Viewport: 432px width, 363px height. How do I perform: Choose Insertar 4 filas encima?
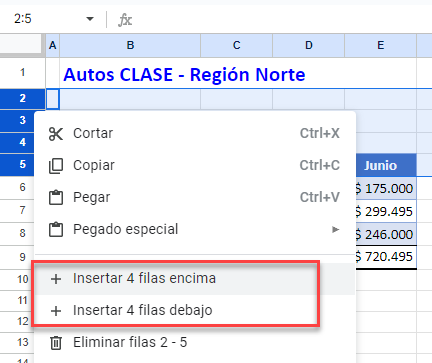195,278
